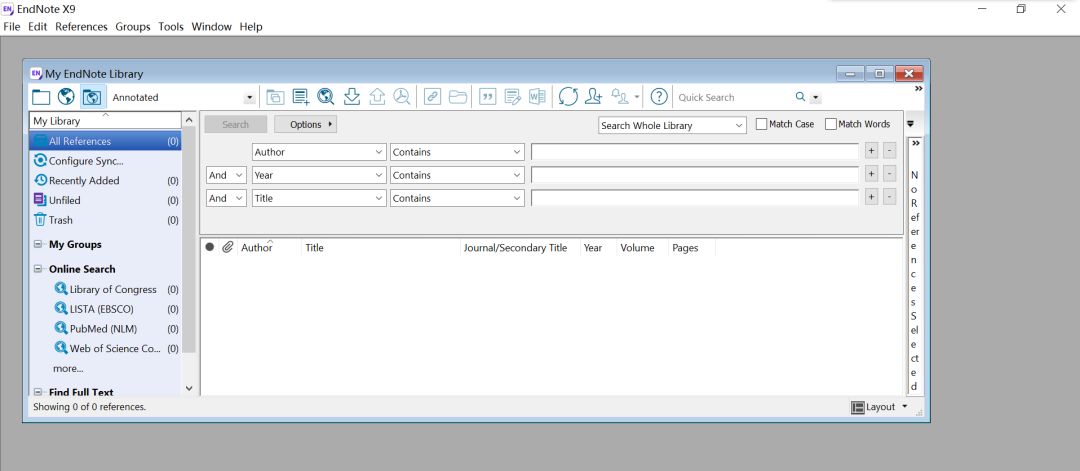Click the more... online search link
Viewport: 1080px width, 471px height.
[x=68, y=368]
